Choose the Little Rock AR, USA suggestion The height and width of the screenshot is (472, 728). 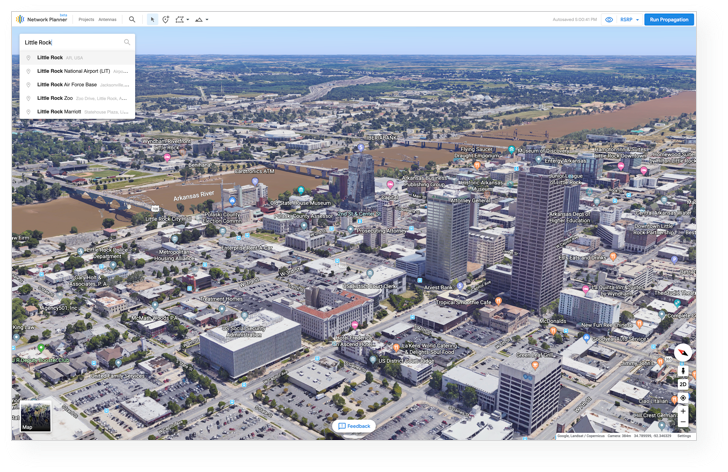click(77, 58)
